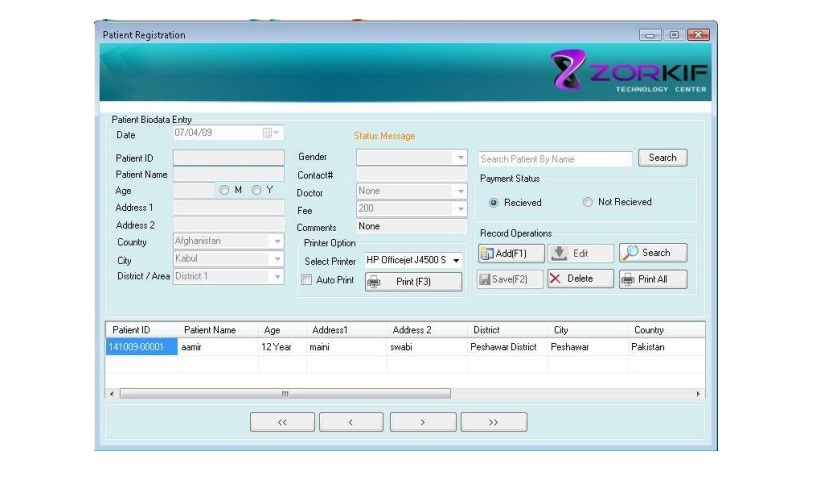Viewport: 830px width, 488px height.
Task: Go to next record with > button
Action: click(423, 422)
